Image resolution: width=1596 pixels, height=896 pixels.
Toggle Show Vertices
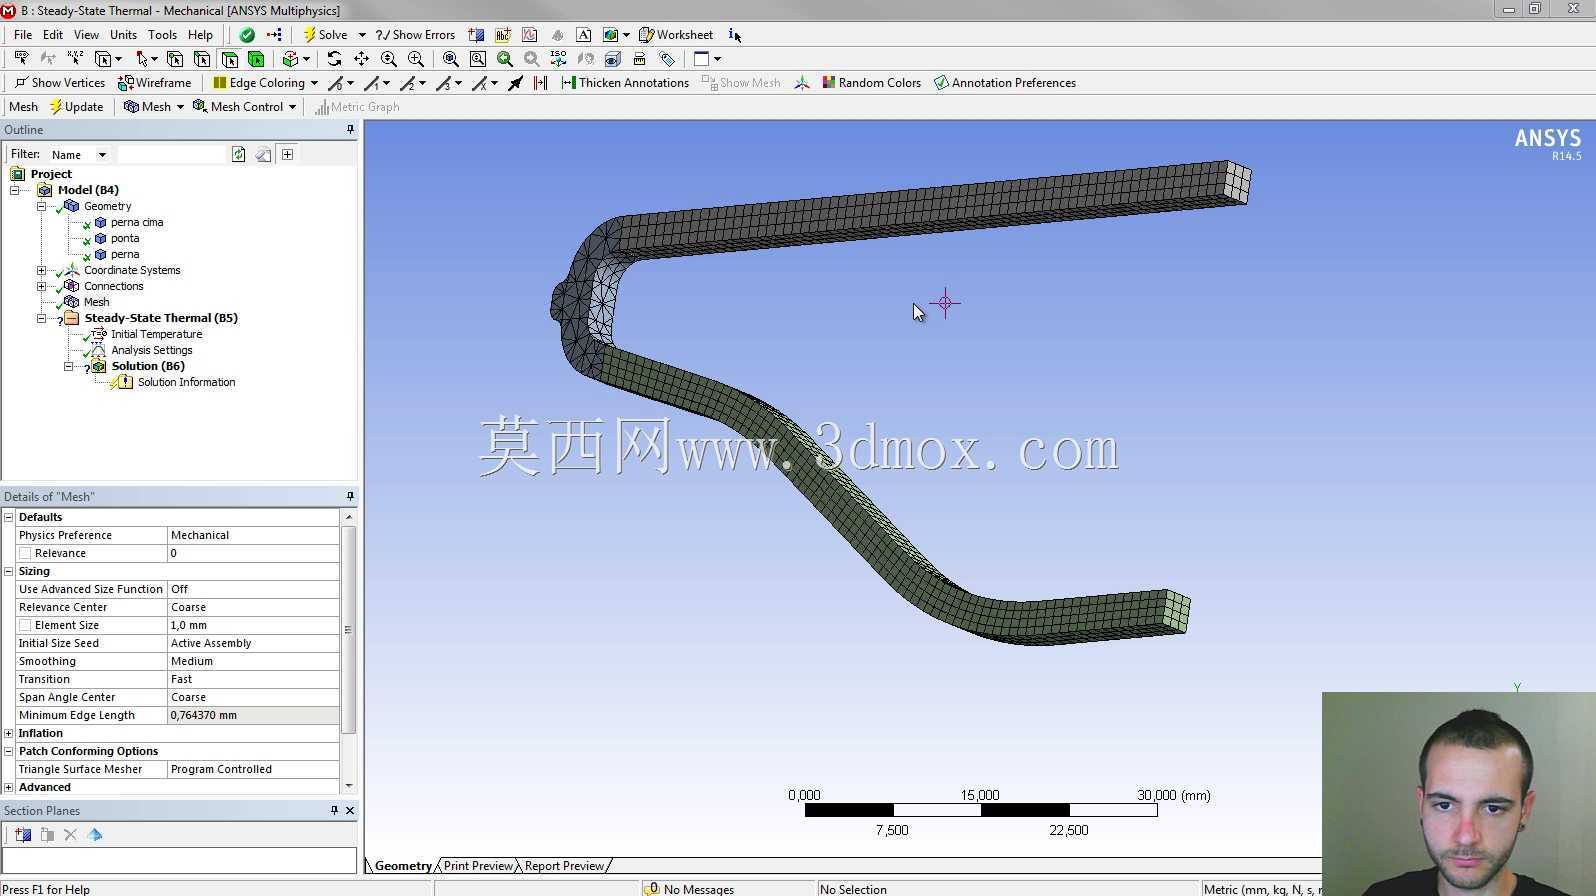59,83
